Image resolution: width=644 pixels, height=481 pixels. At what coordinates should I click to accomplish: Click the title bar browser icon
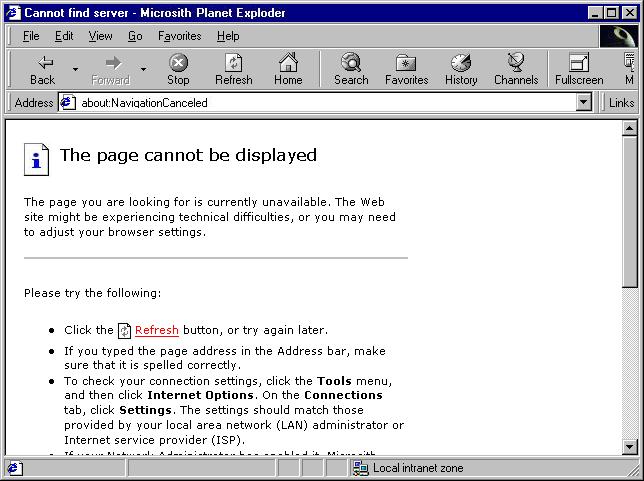click(12, 13)
